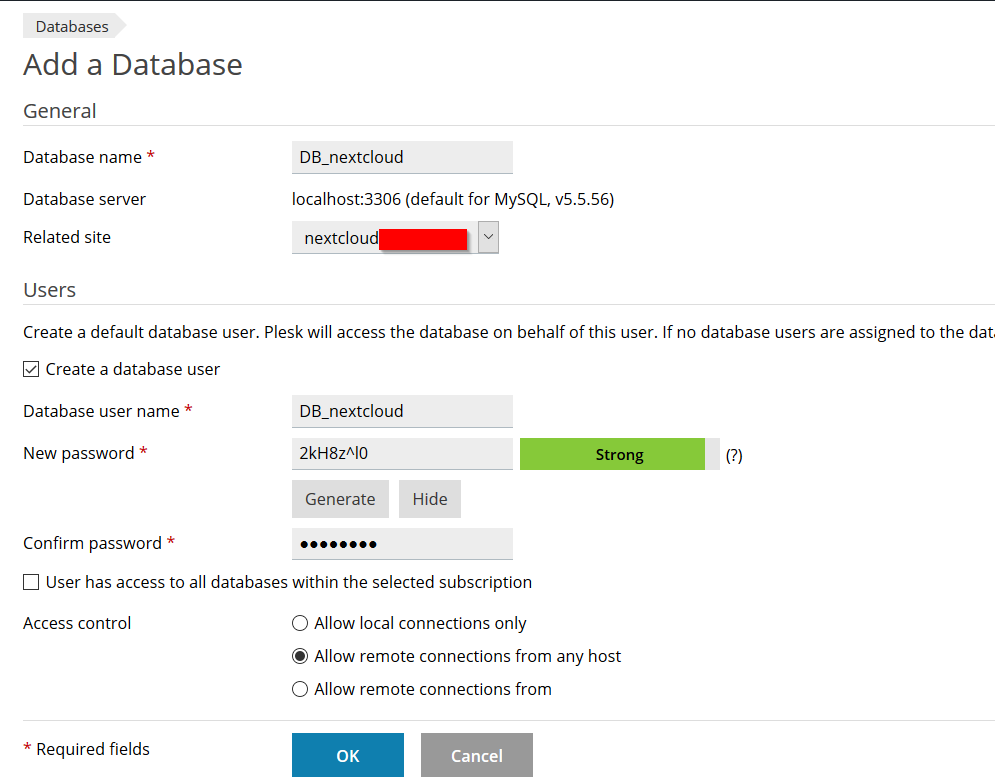The height and width of the screenshot is (782, 995).
Task: Enable user access to all databases checkbox
Action: coord(31,582)
